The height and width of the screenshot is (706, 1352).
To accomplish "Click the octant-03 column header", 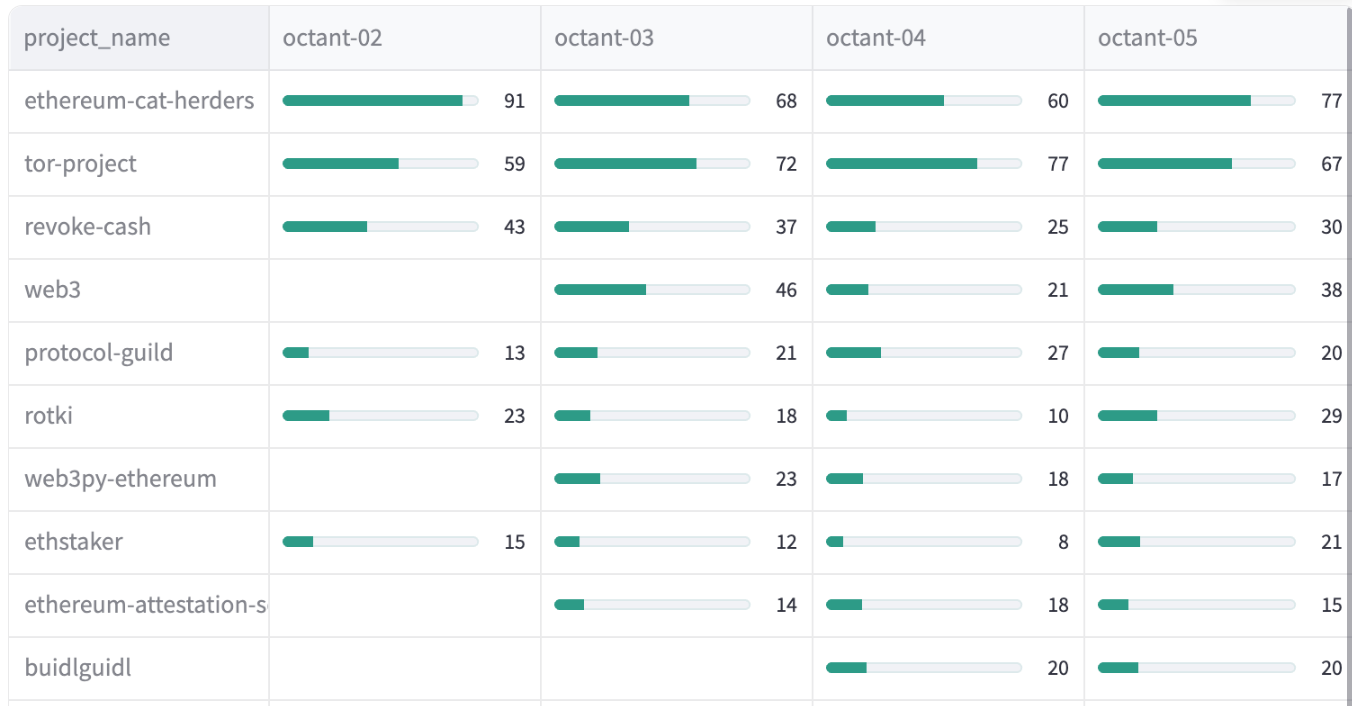I will point(604,39).
